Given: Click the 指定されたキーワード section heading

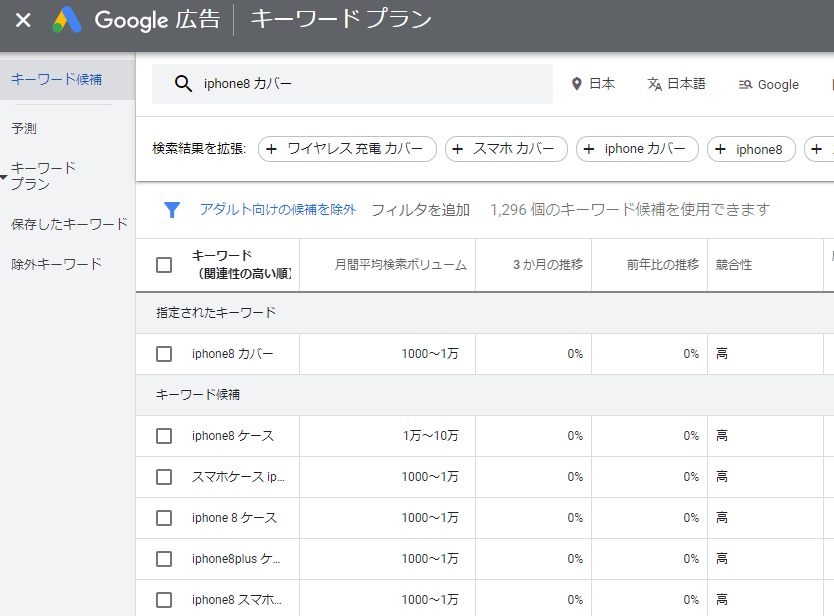Looking at the screenshot, I should [x=216, y=312].
